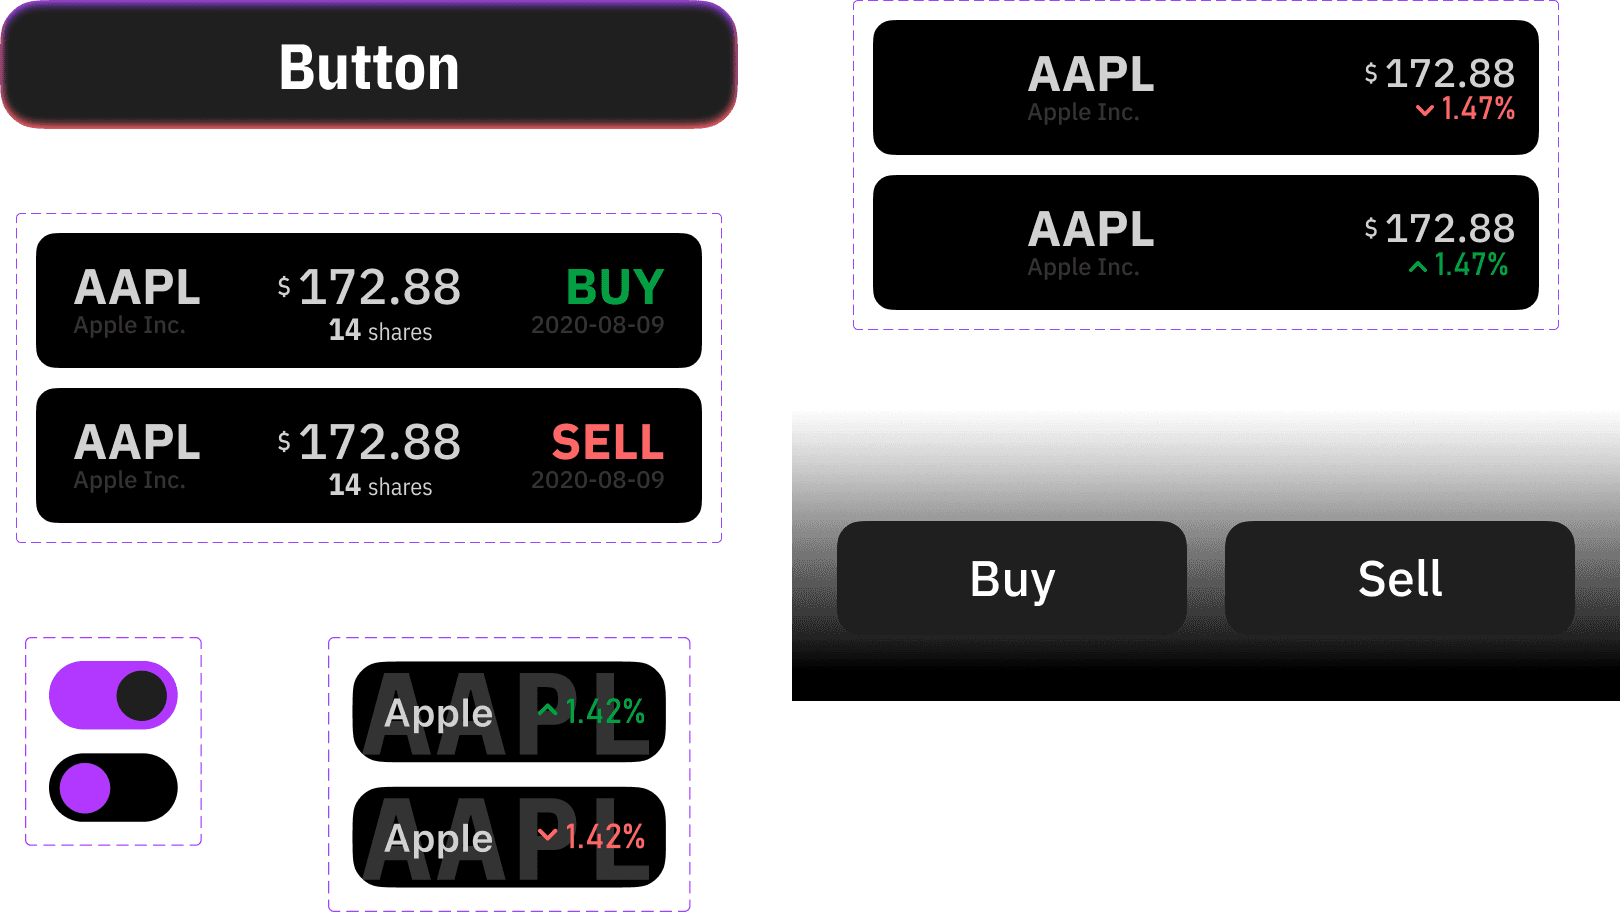
Task: Click Apple Inc. subtitle in rising 1.47% card
Action: 1083,267
